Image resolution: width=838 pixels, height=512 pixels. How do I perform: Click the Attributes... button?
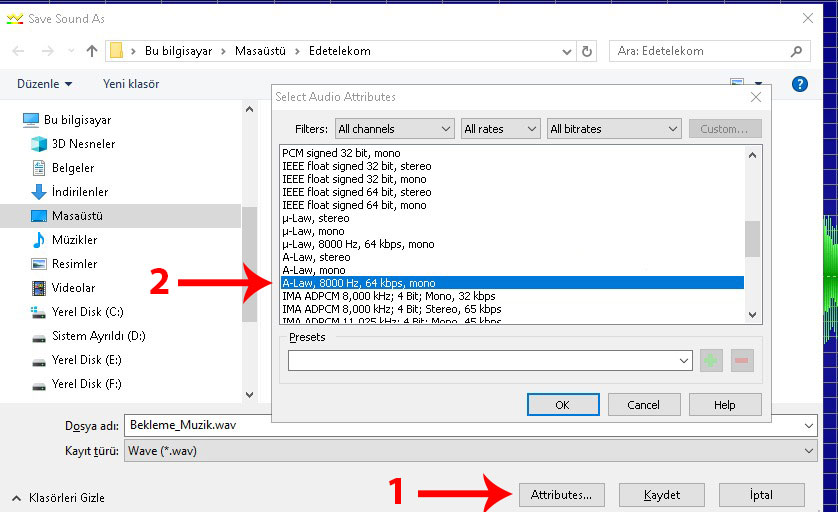coord(561,495)
